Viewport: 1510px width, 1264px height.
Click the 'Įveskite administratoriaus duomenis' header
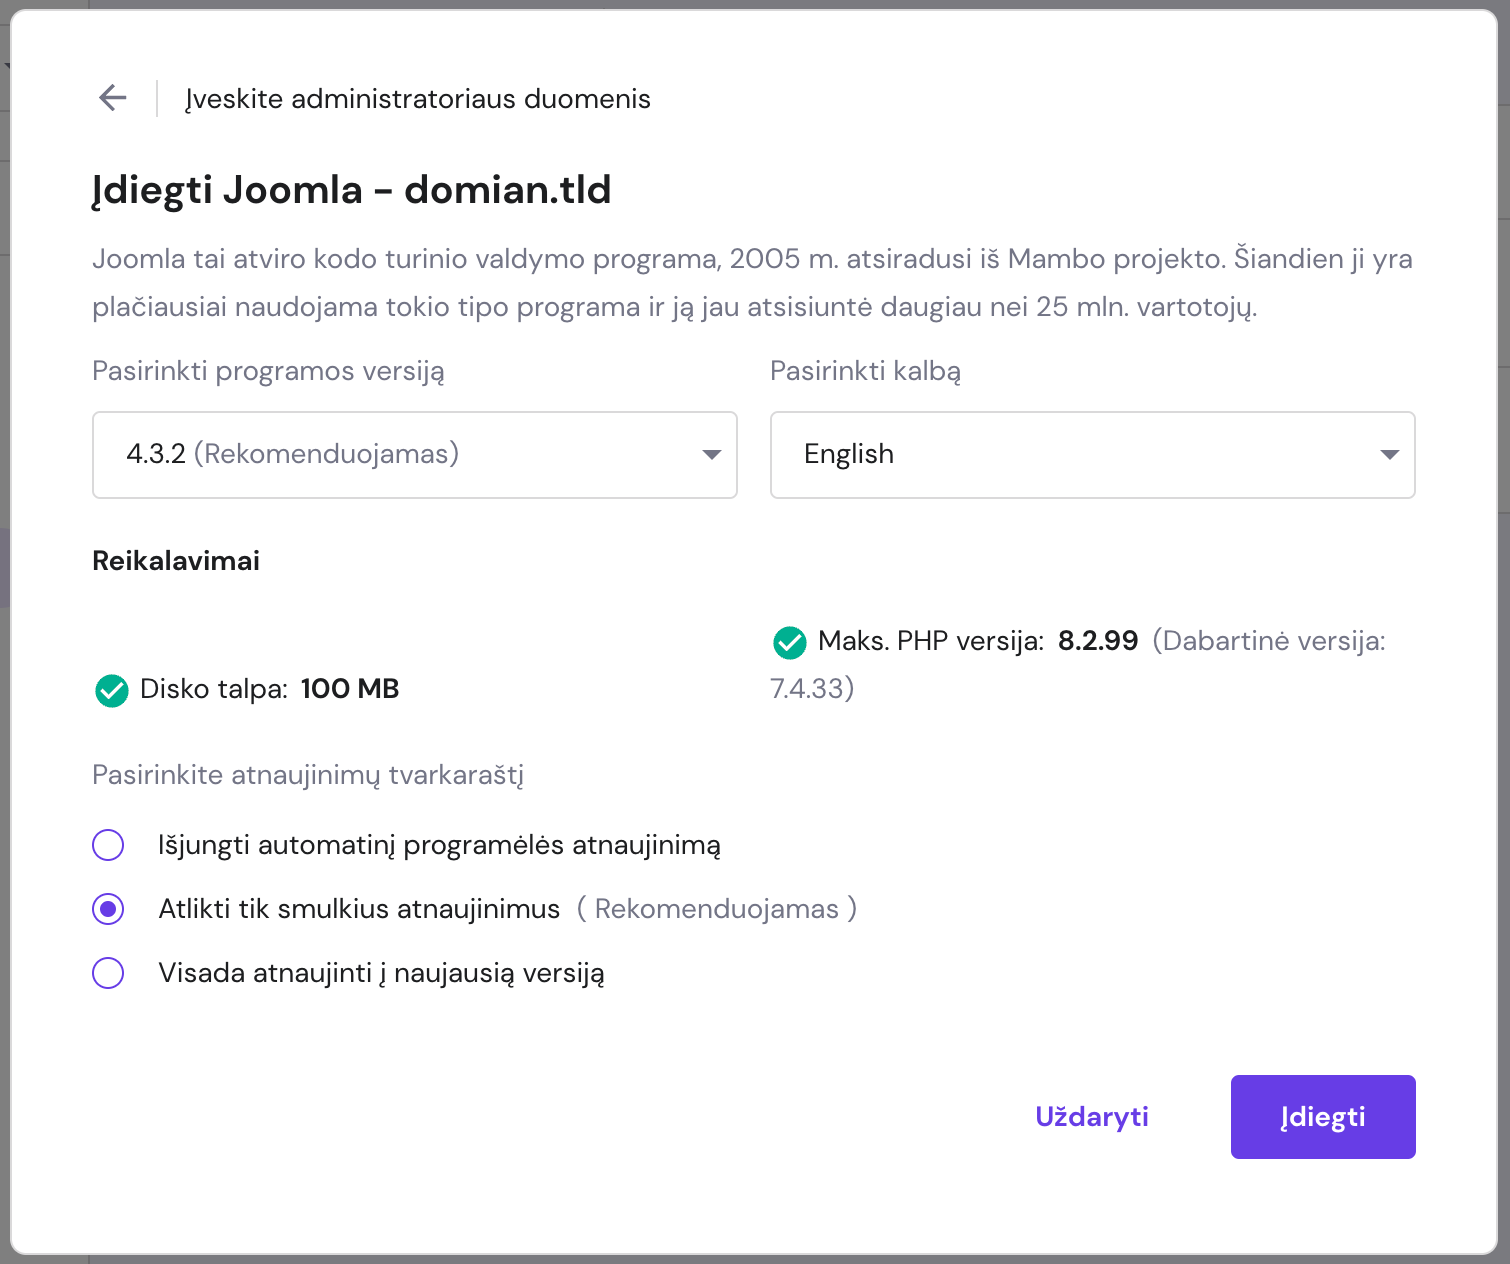[x=417, y=99]
